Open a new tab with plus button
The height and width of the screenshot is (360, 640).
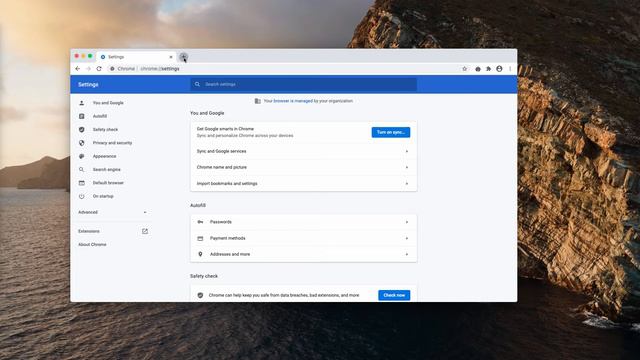pos(183,57)
